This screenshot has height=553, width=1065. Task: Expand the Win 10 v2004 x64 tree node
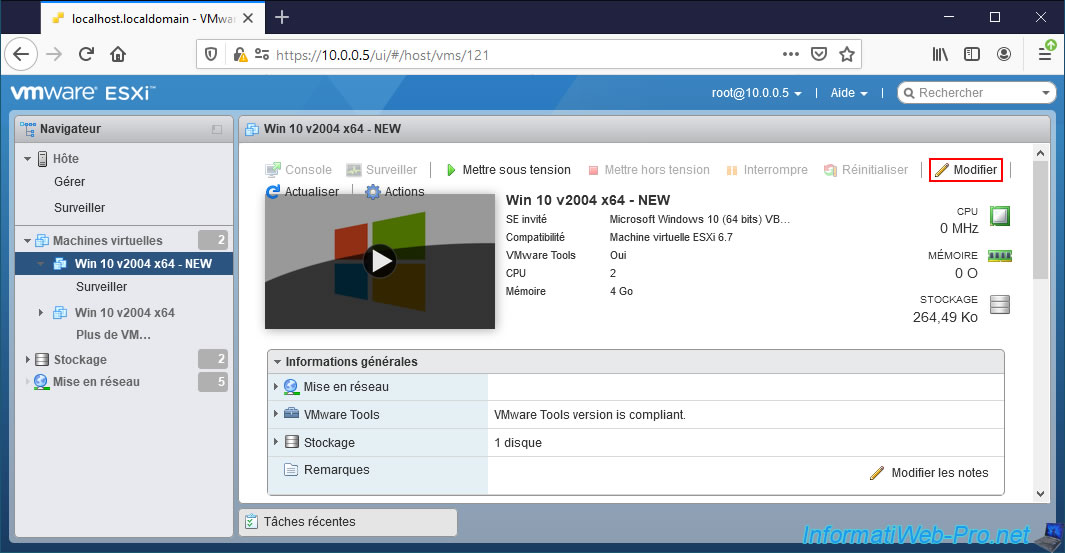point(41,313)
